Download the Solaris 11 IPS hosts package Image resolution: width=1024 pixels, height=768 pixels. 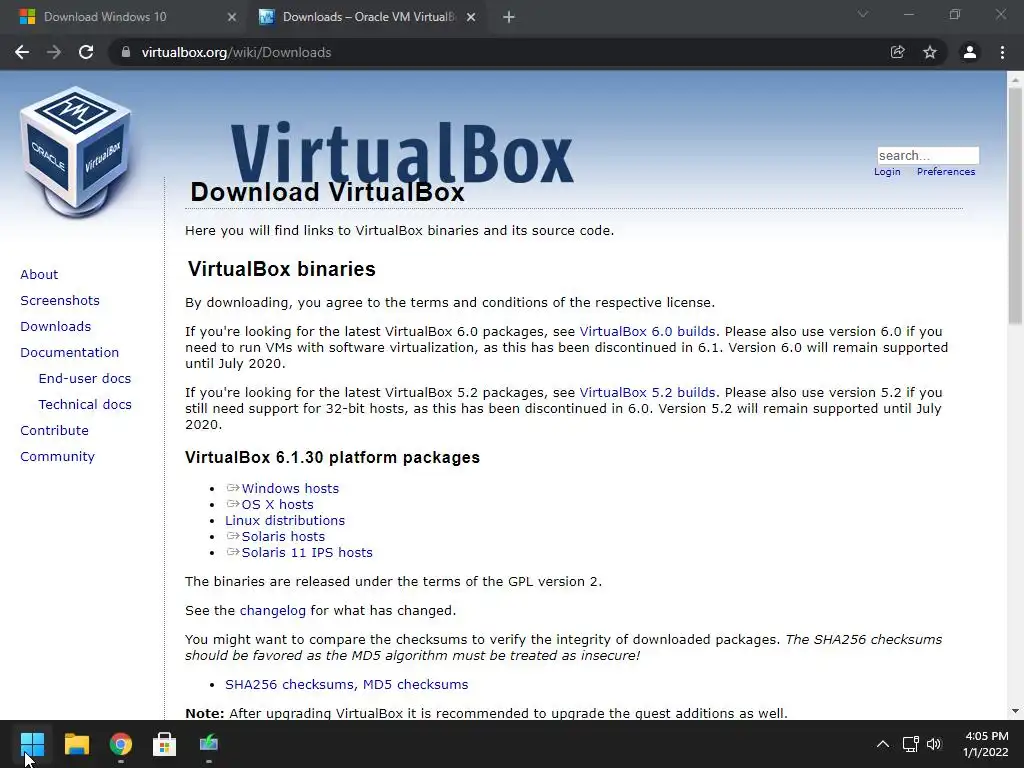(307, 552)
